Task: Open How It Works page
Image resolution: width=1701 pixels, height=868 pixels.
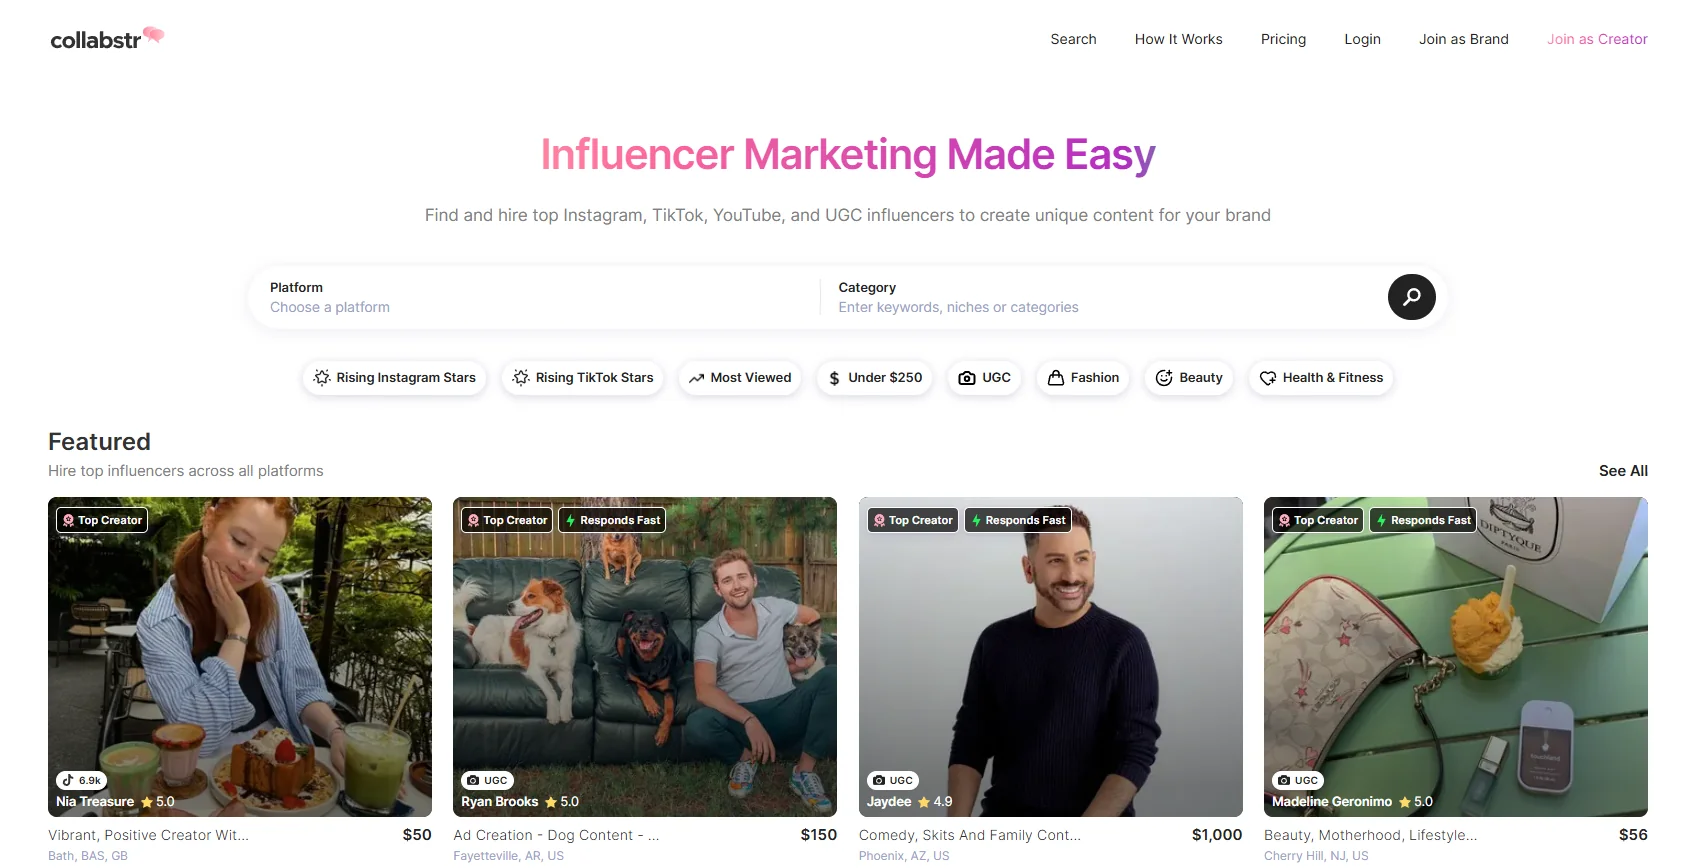Action: point(1178,39)
